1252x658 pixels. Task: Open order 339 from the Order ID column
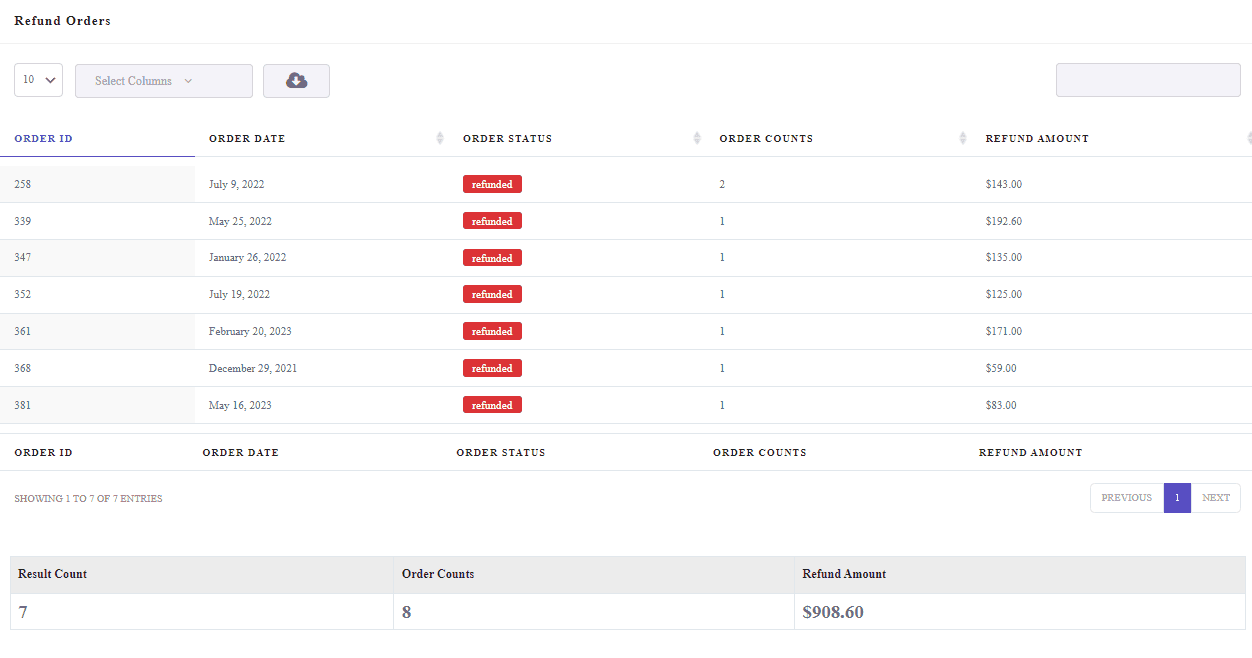pyautogui.click(x=22, y=221)
